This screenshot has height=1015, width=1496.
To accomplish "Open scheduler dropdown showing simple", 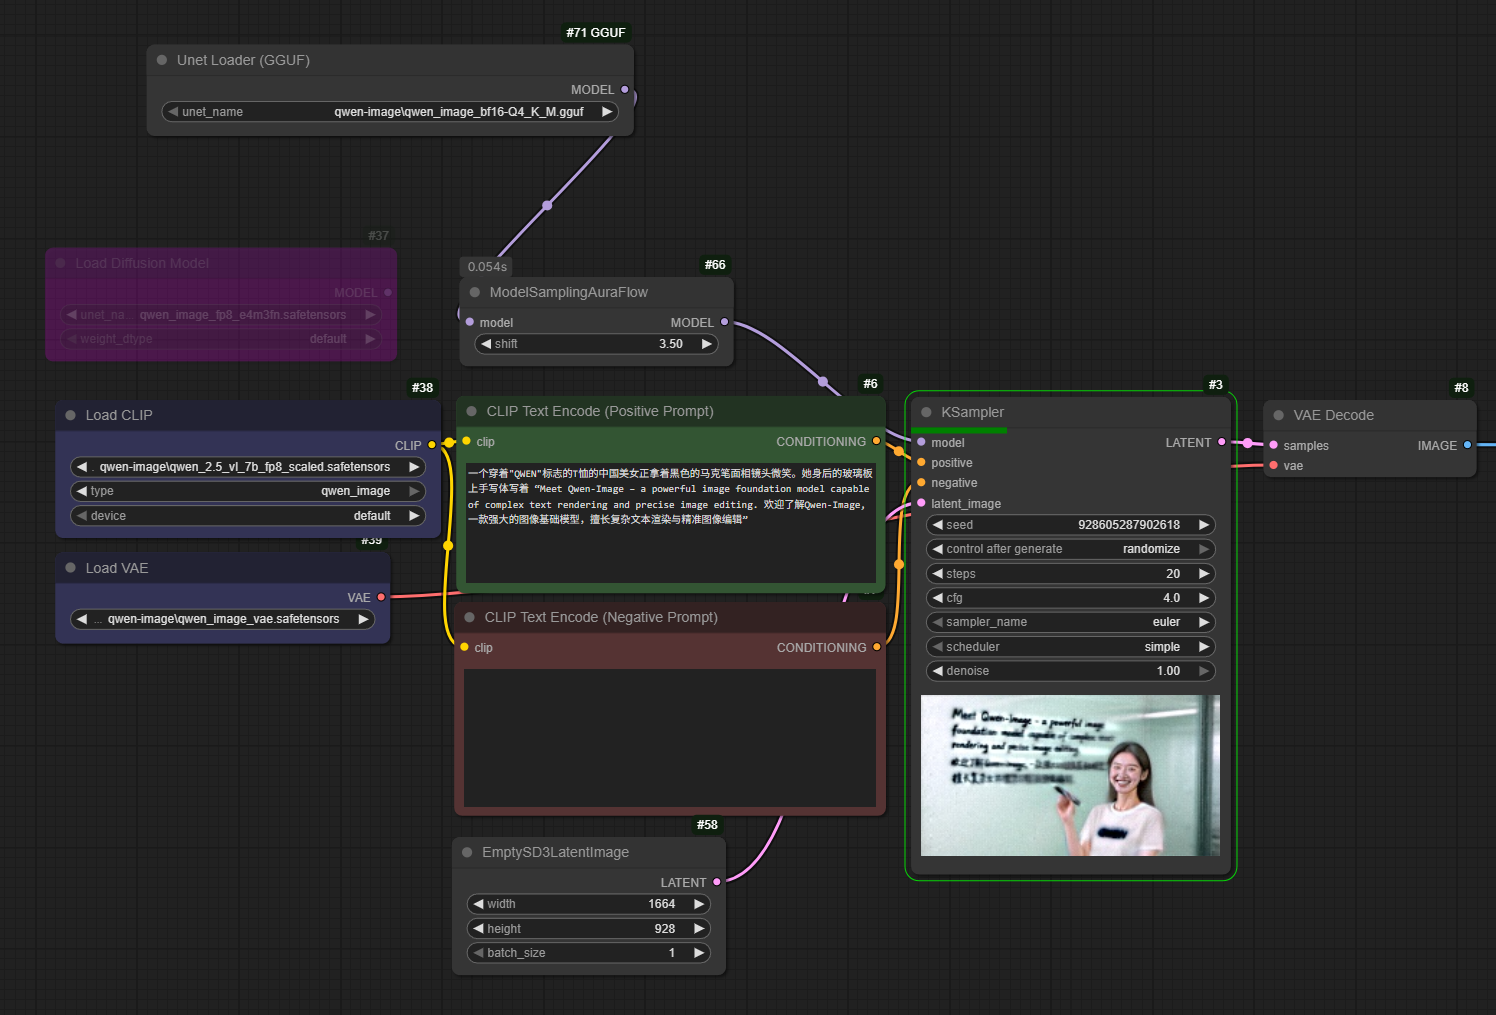I will click(x=1071, y=647).
